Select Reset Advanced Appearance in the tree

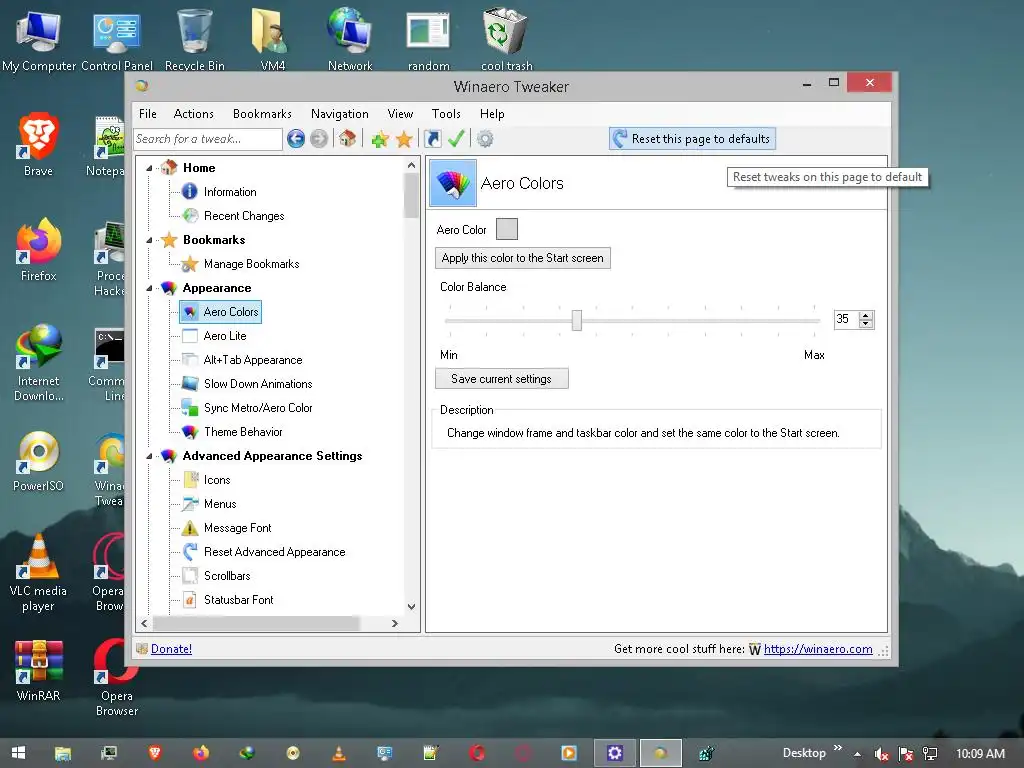click(x=274, y=552)
